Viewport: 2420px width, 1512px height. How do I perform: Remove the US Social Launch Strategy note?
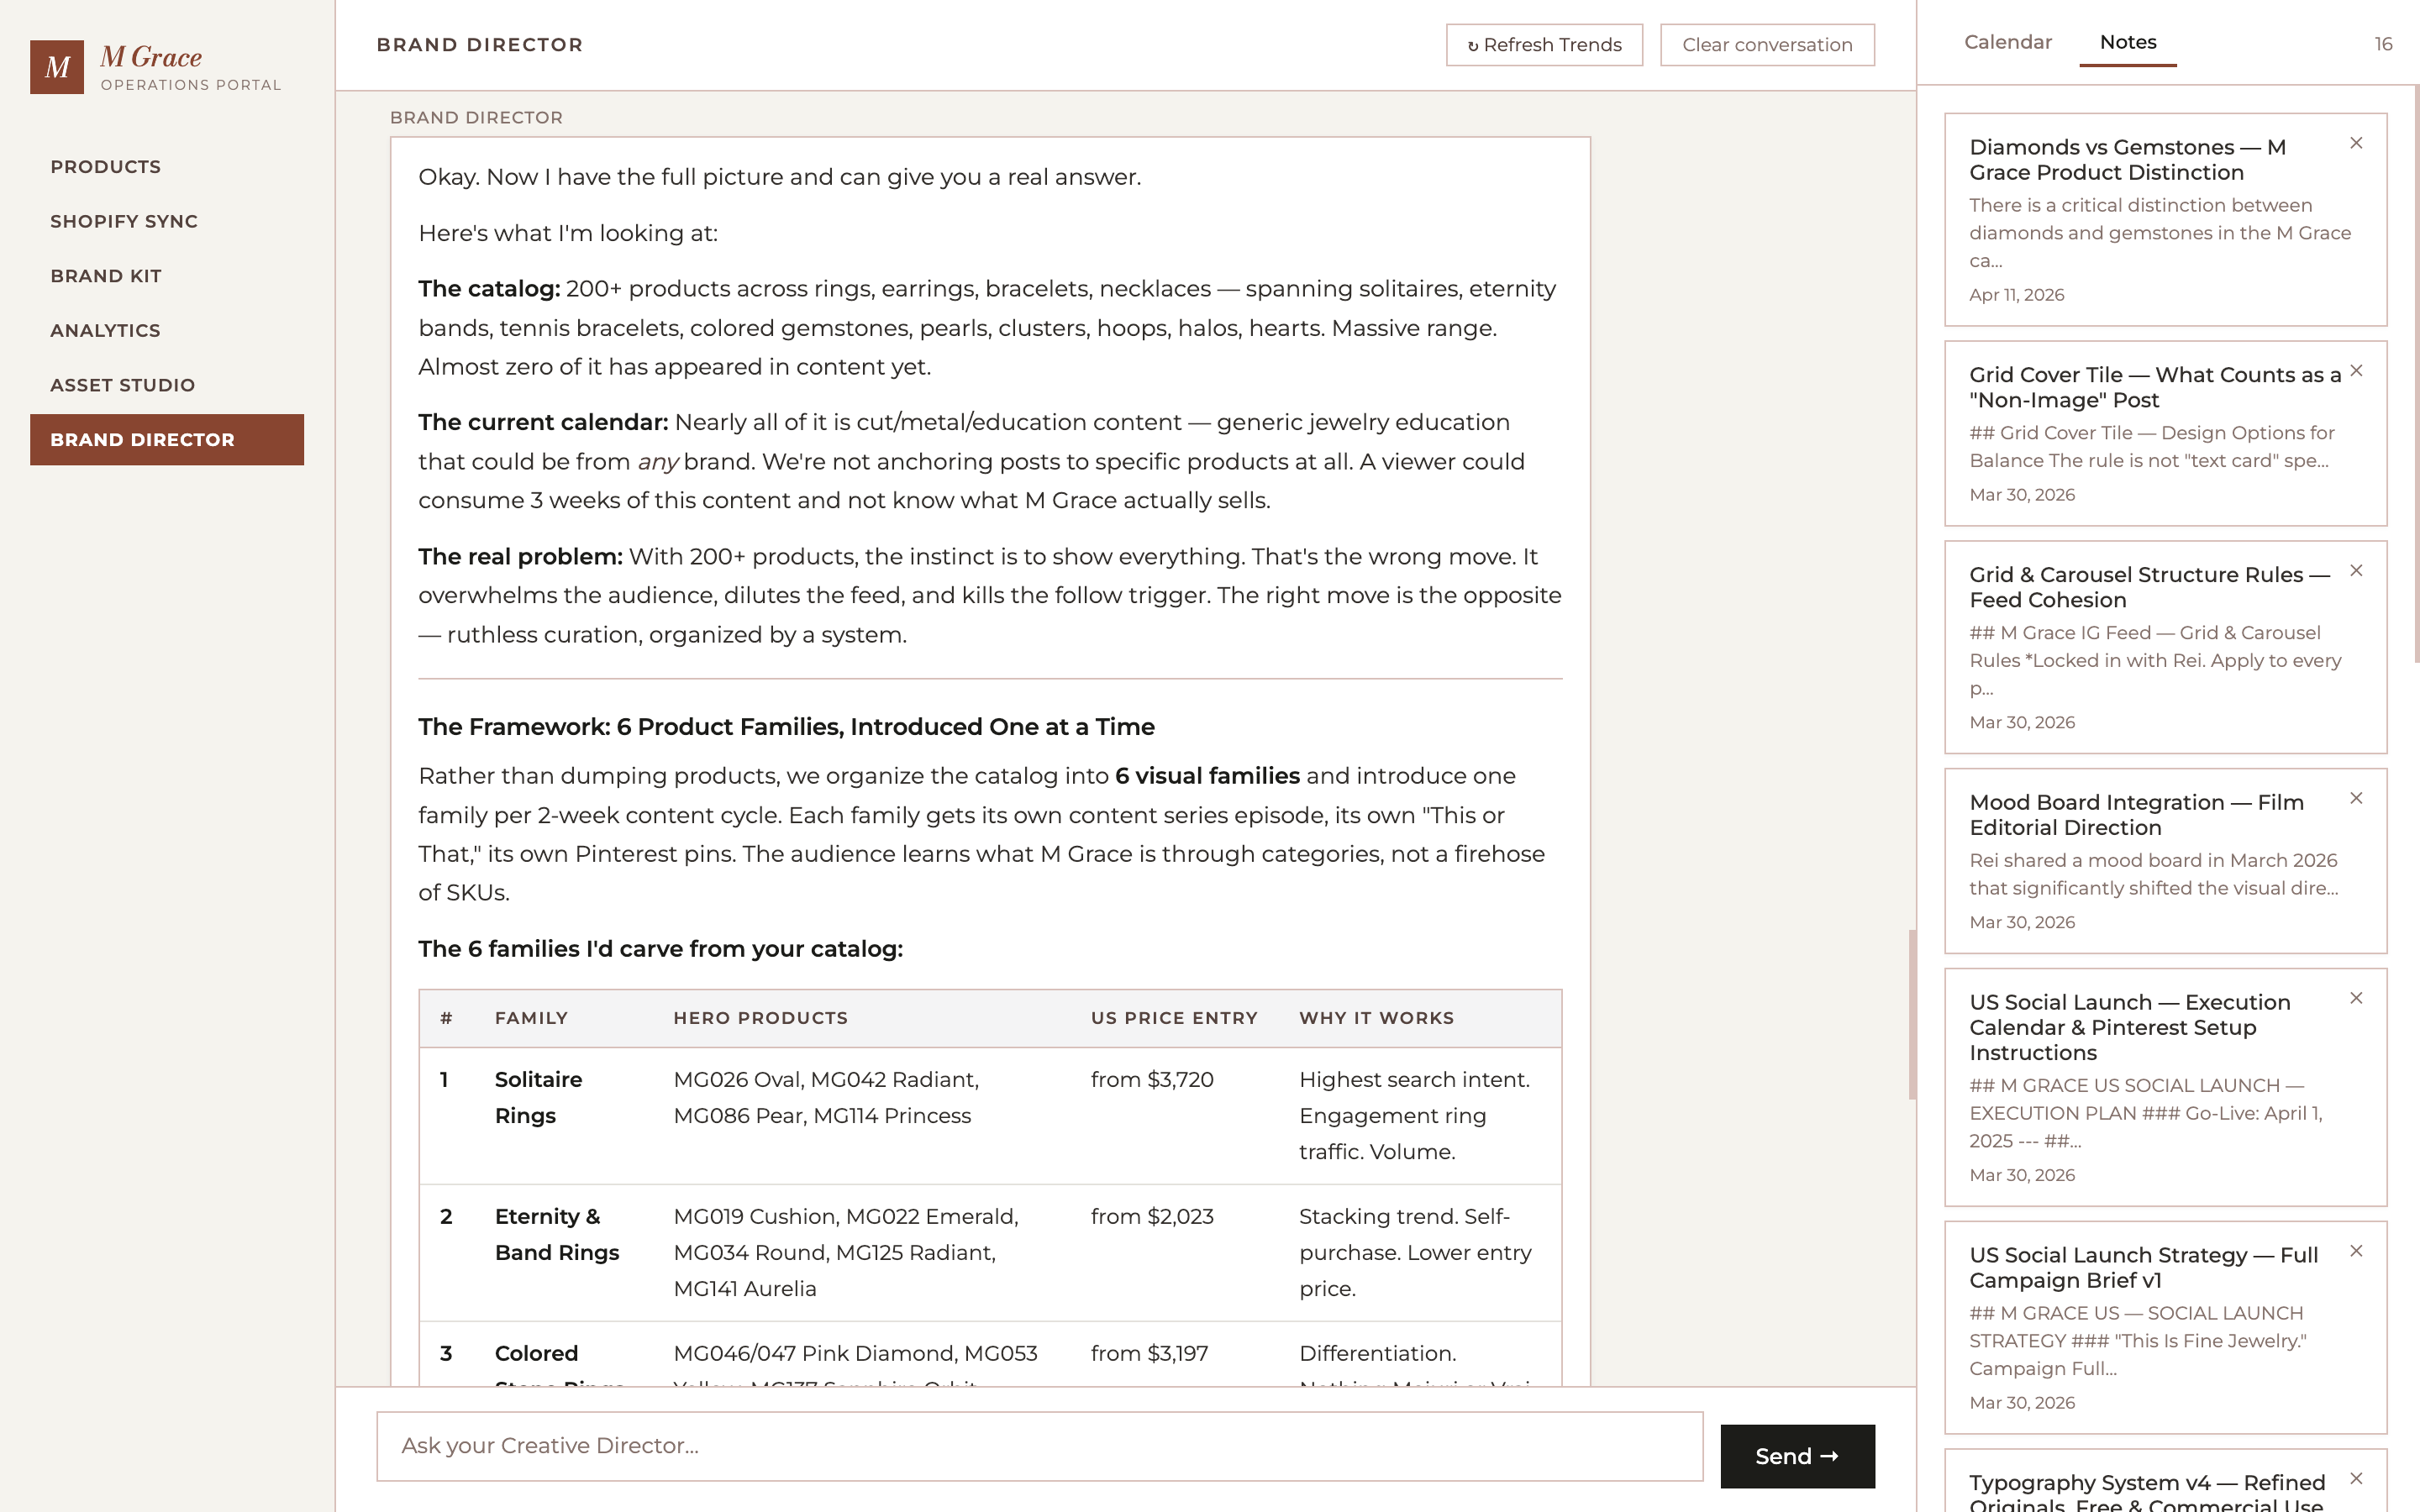(x=2356, y=1251)
